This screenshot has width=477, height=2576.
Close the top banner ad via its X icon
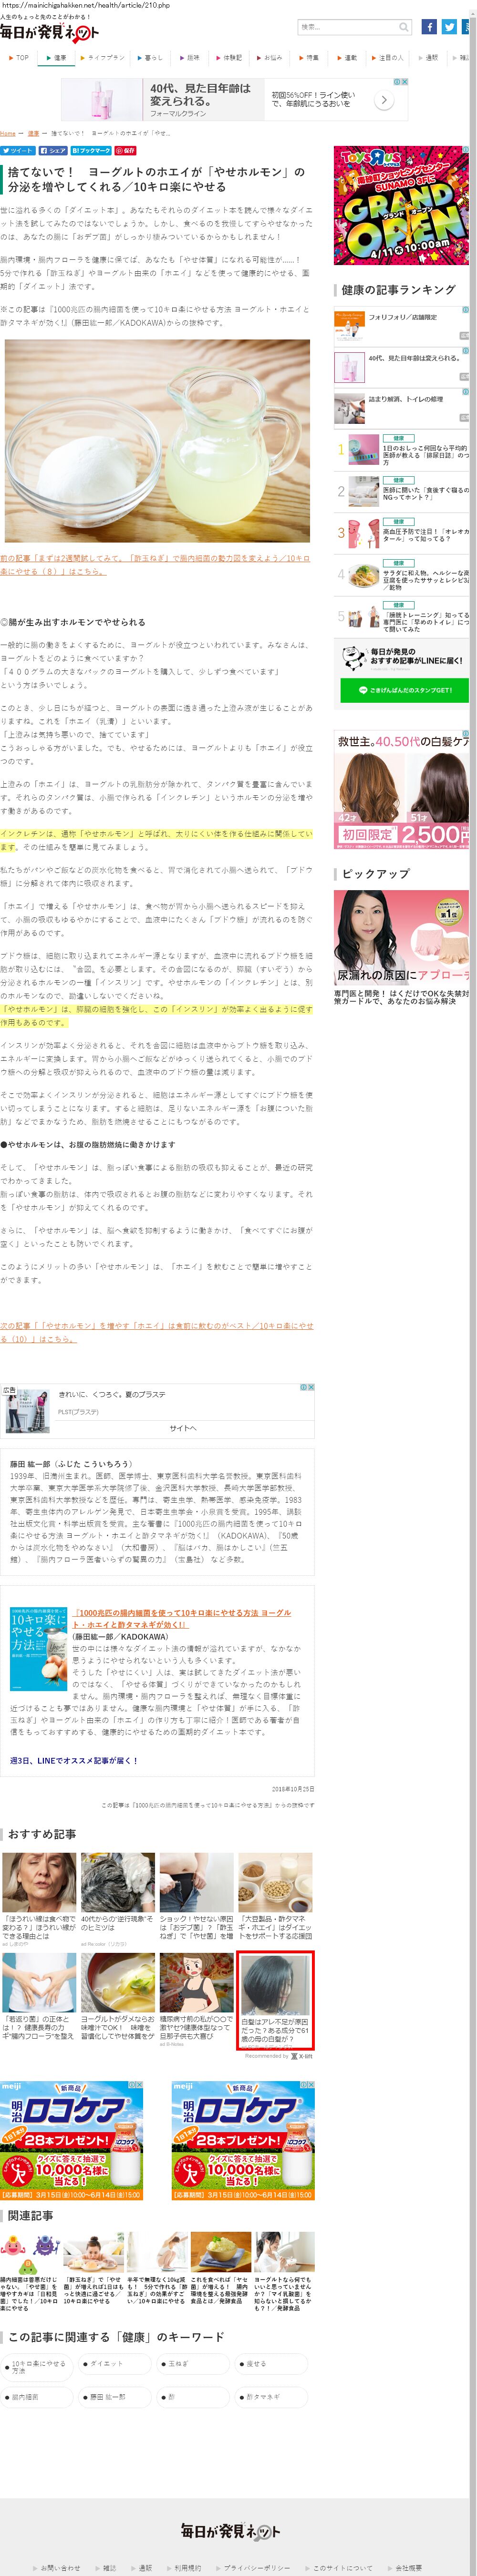[x=404, y=82]
